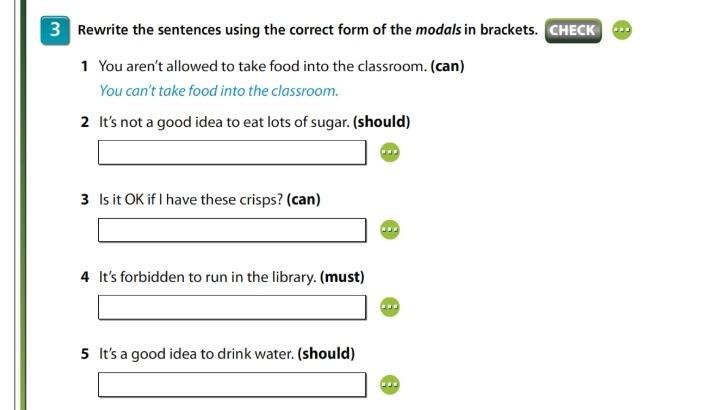Click the answer field under sentence 5

[232, 384]
